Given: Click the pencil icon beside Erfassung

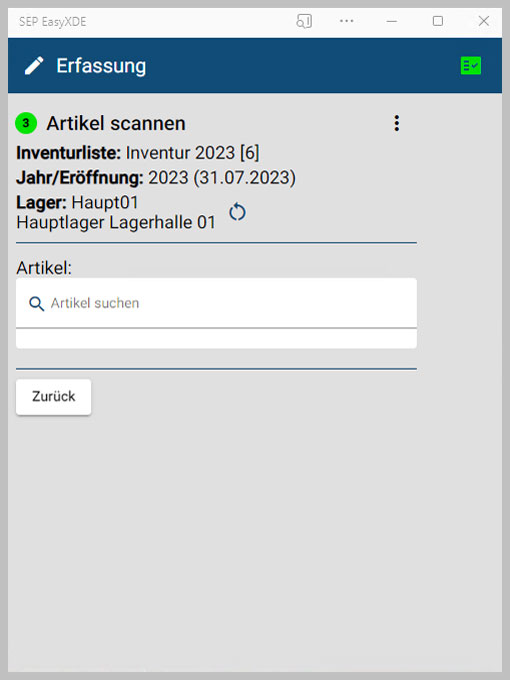Looking at the screenshot, I should [x=34, y=66].
